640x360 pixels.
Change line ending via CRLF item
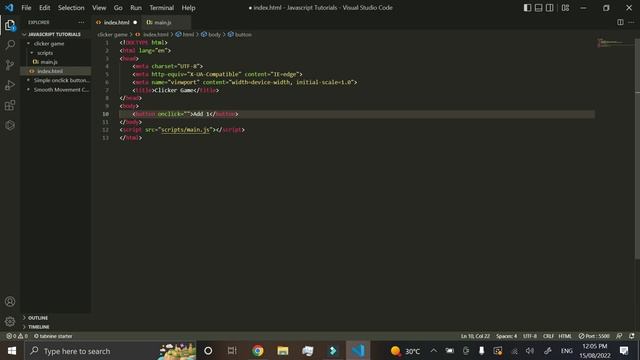pyautogui.click(x=548, y=336)
